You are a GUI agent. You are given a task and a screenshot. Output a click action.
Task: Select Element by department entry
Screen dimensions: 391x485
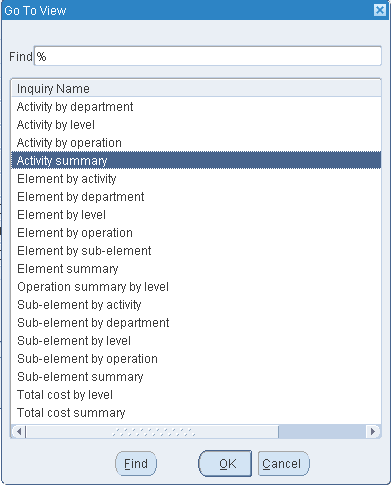(196, 197)
